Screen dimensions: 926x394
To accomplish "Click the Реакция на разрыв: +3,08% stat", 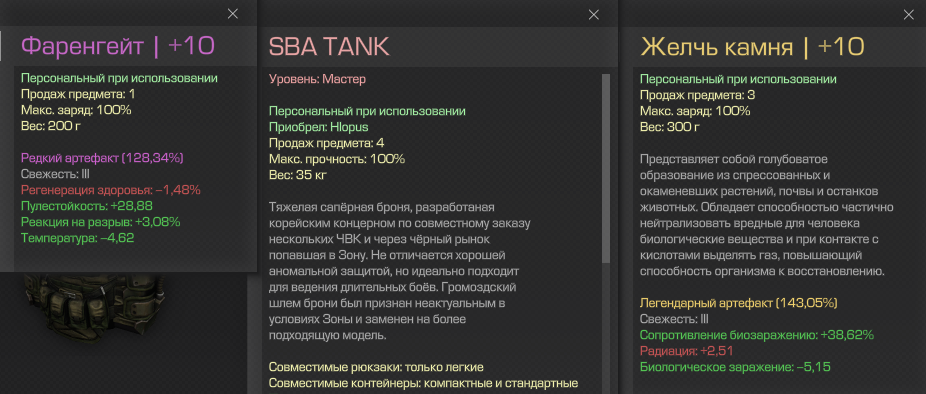I will point(100,223).
